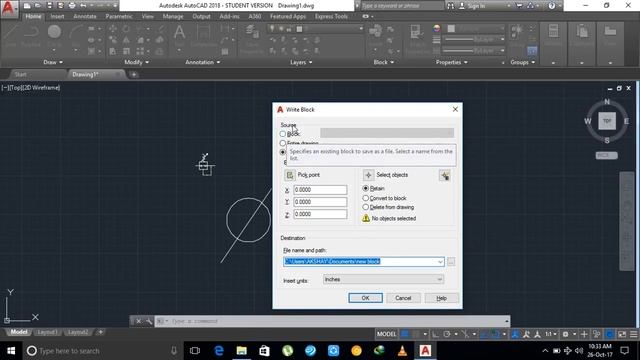The image size is (640, 360).
Task: Toggle polar tracking in status bar
Action: tap(447, 334)
